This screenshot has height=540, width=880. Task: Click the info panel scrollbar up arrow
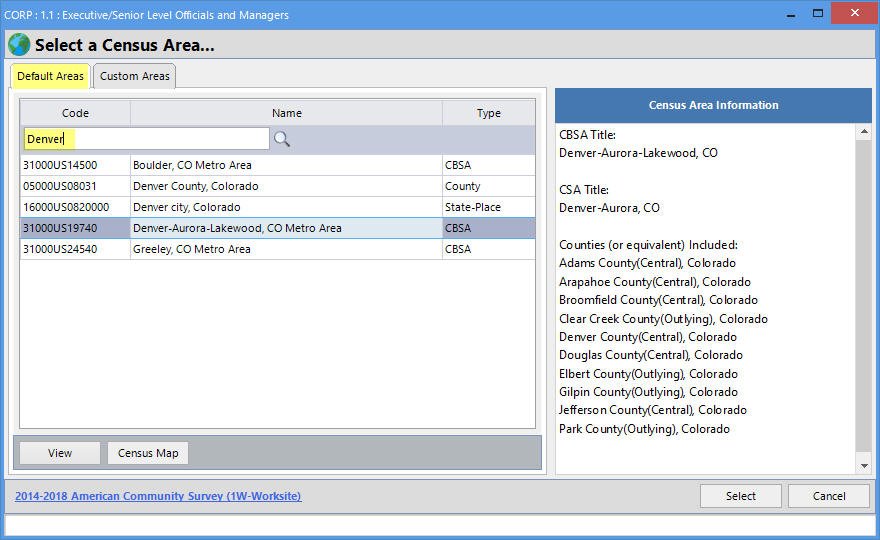(864, 132)
